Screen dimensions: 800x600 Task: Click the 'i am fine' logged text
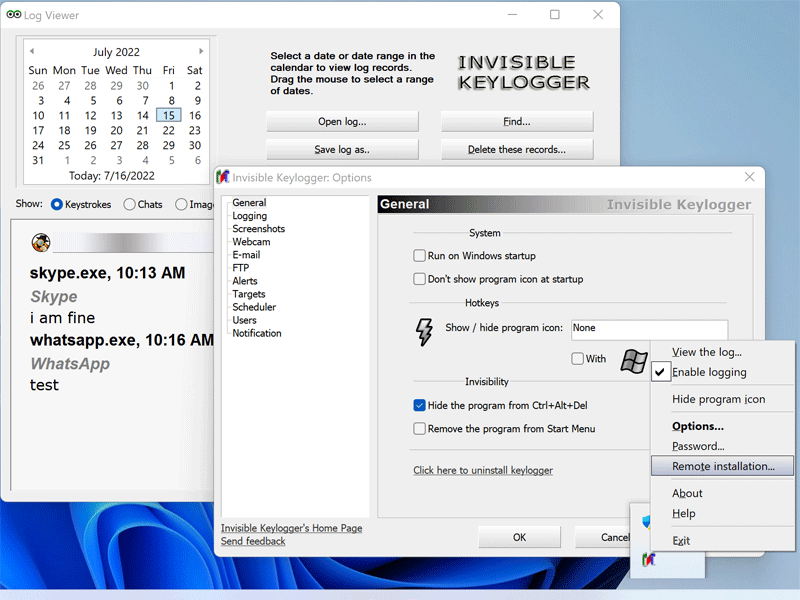click(x=62, y=318)
